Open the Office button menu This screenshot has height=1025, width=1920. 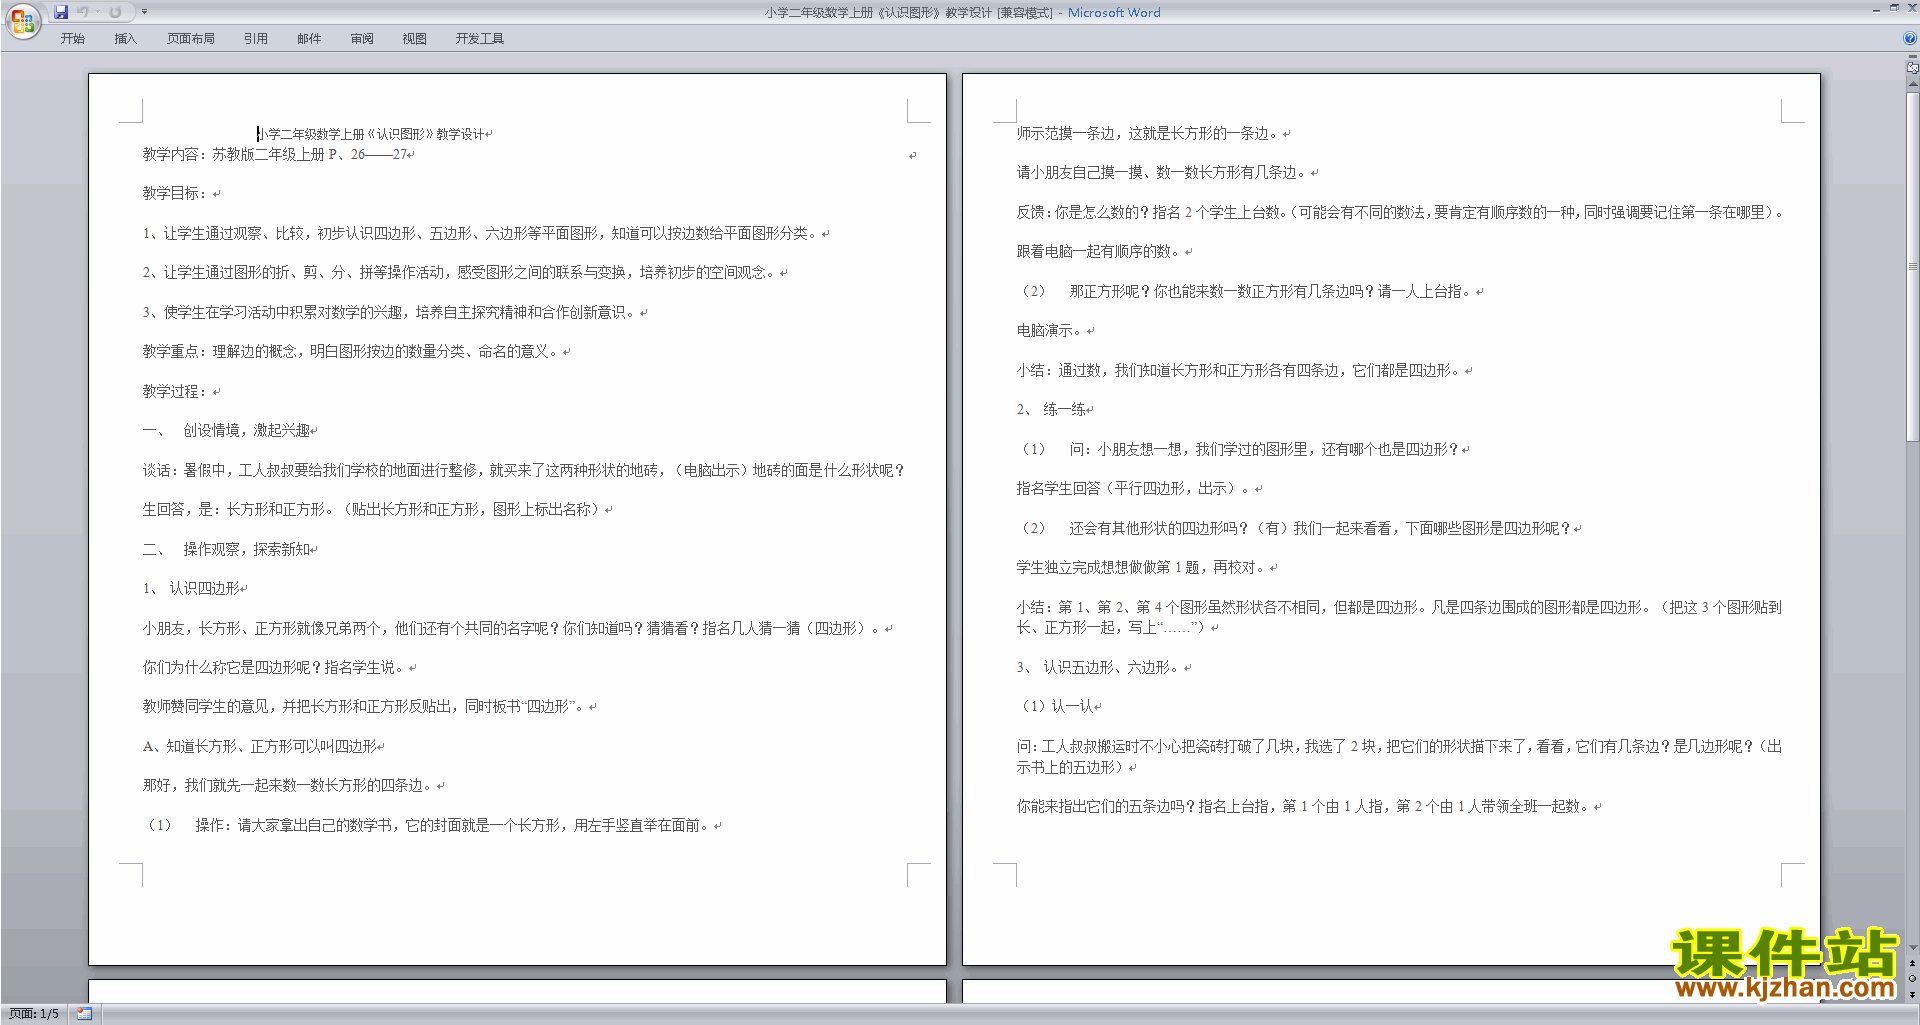22,20
